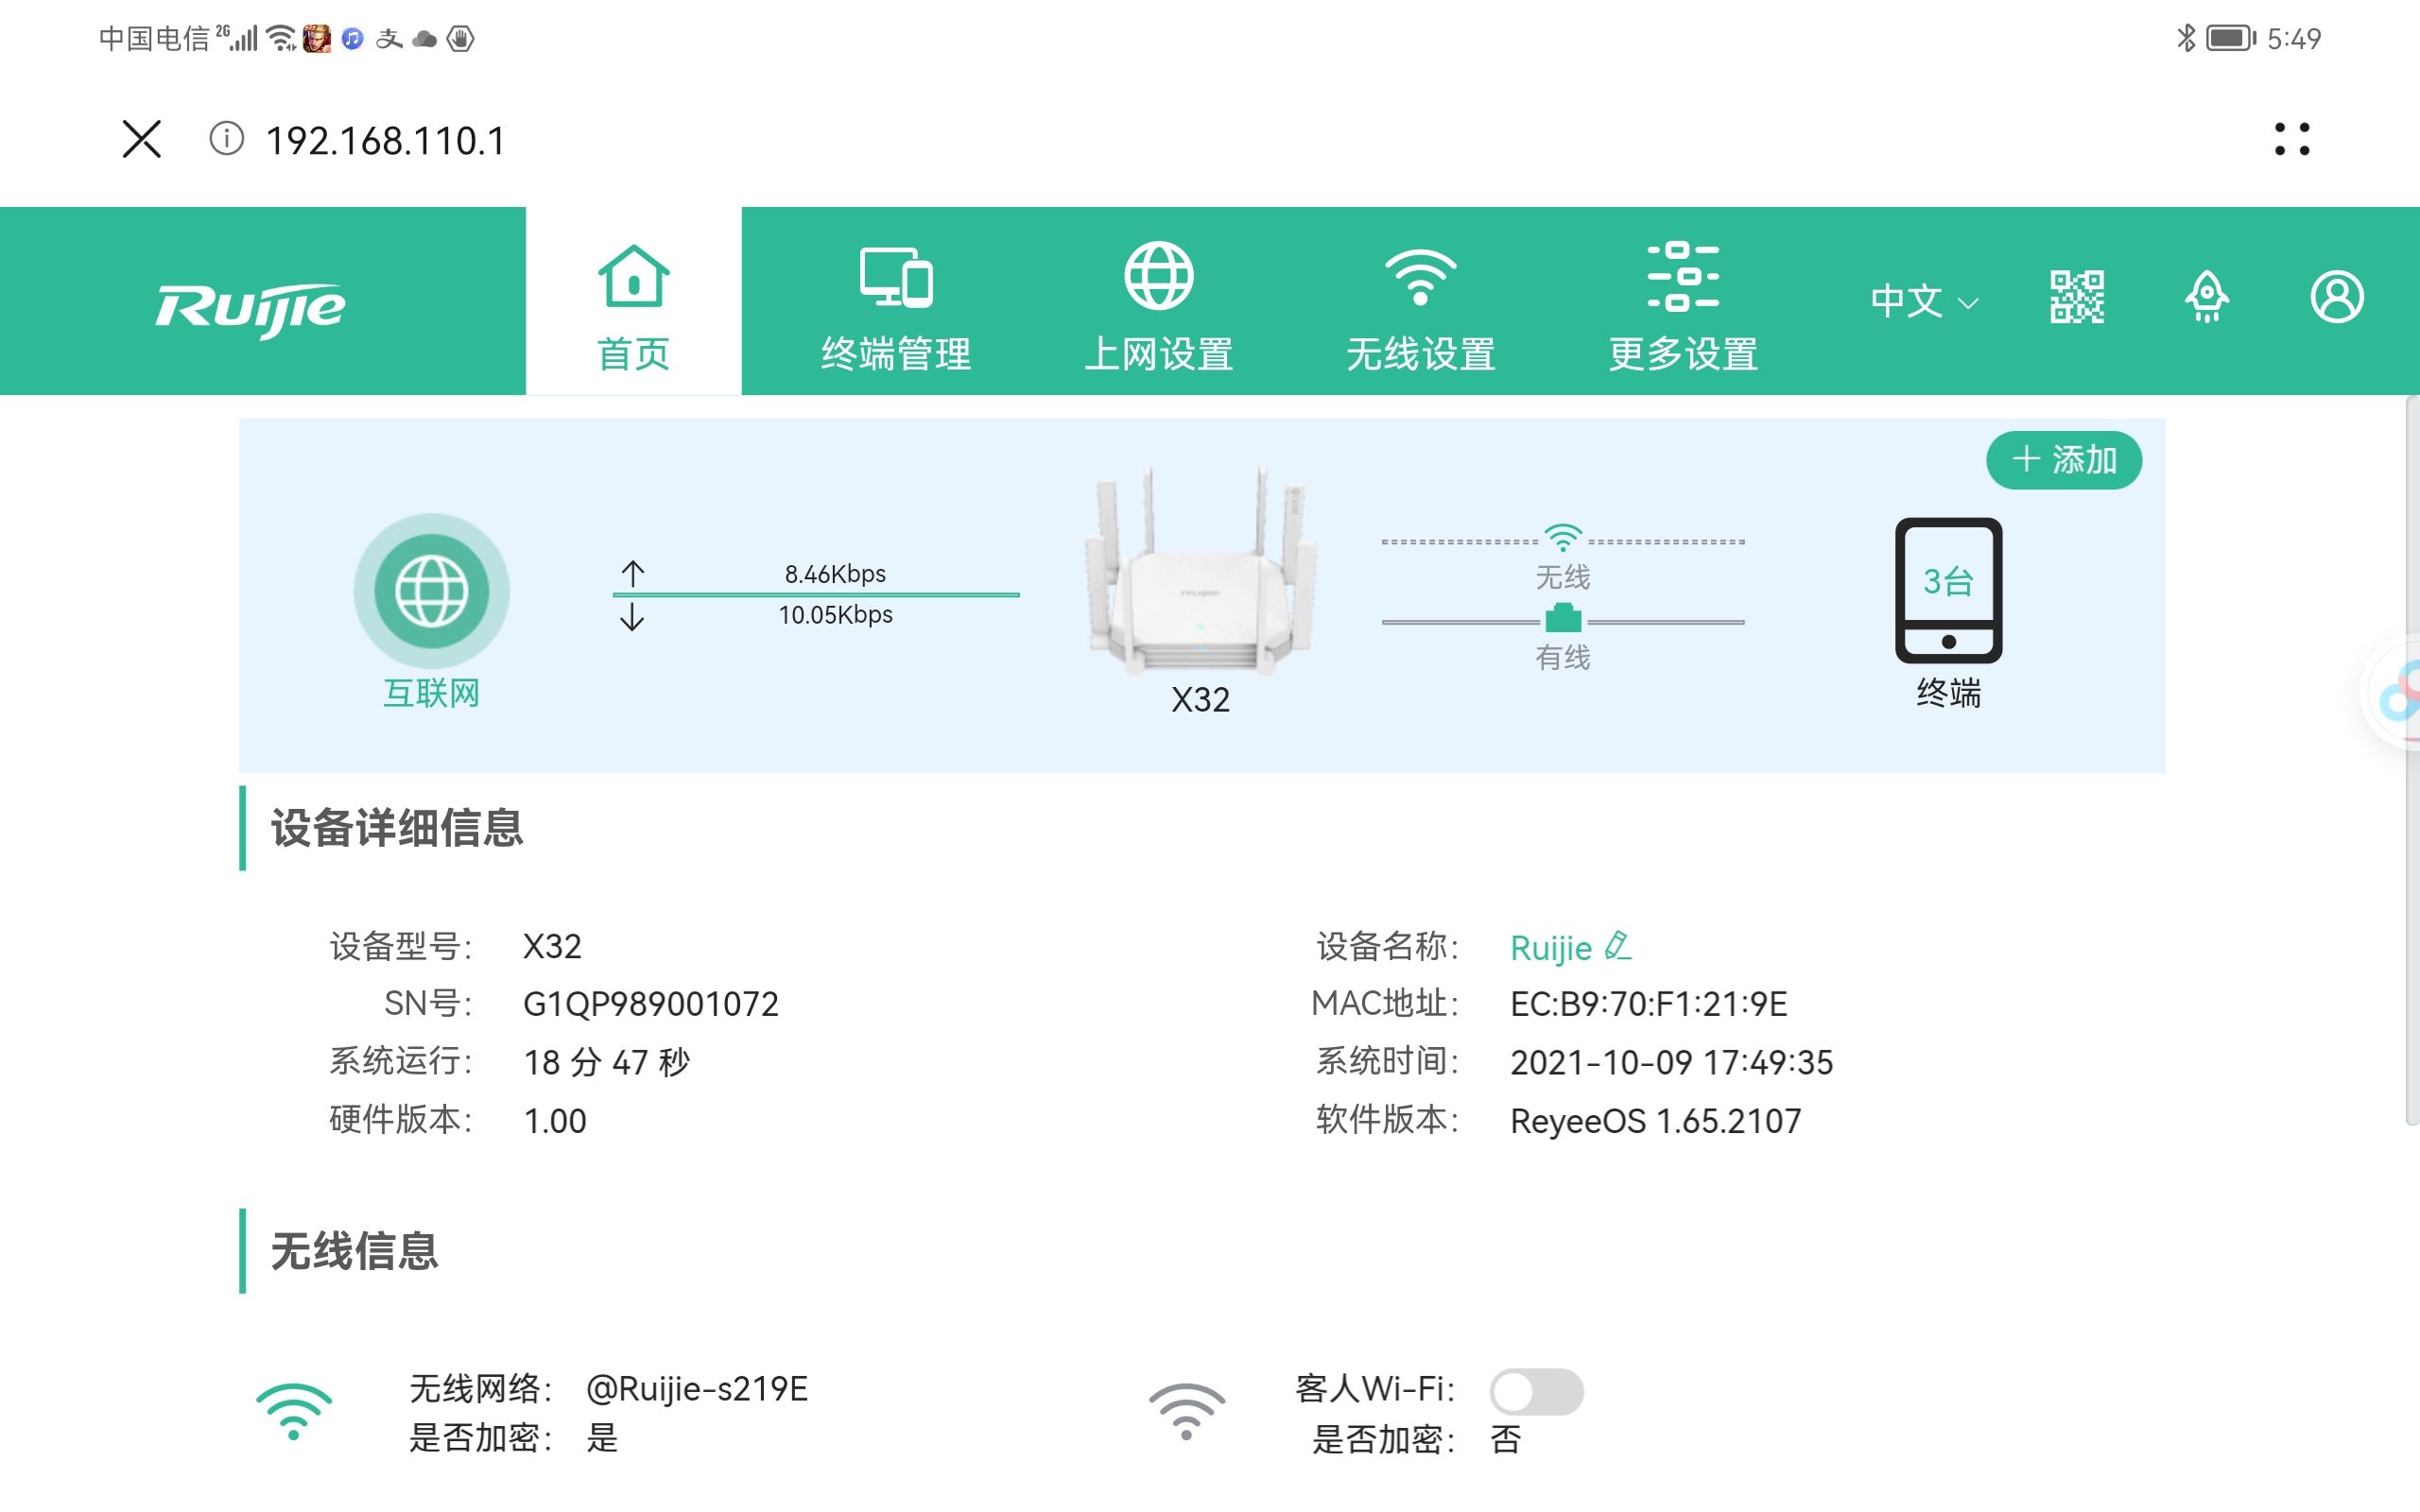Expand the 中文 language dropdown
This screenshot has height=1512, width=2420.
1924,300
